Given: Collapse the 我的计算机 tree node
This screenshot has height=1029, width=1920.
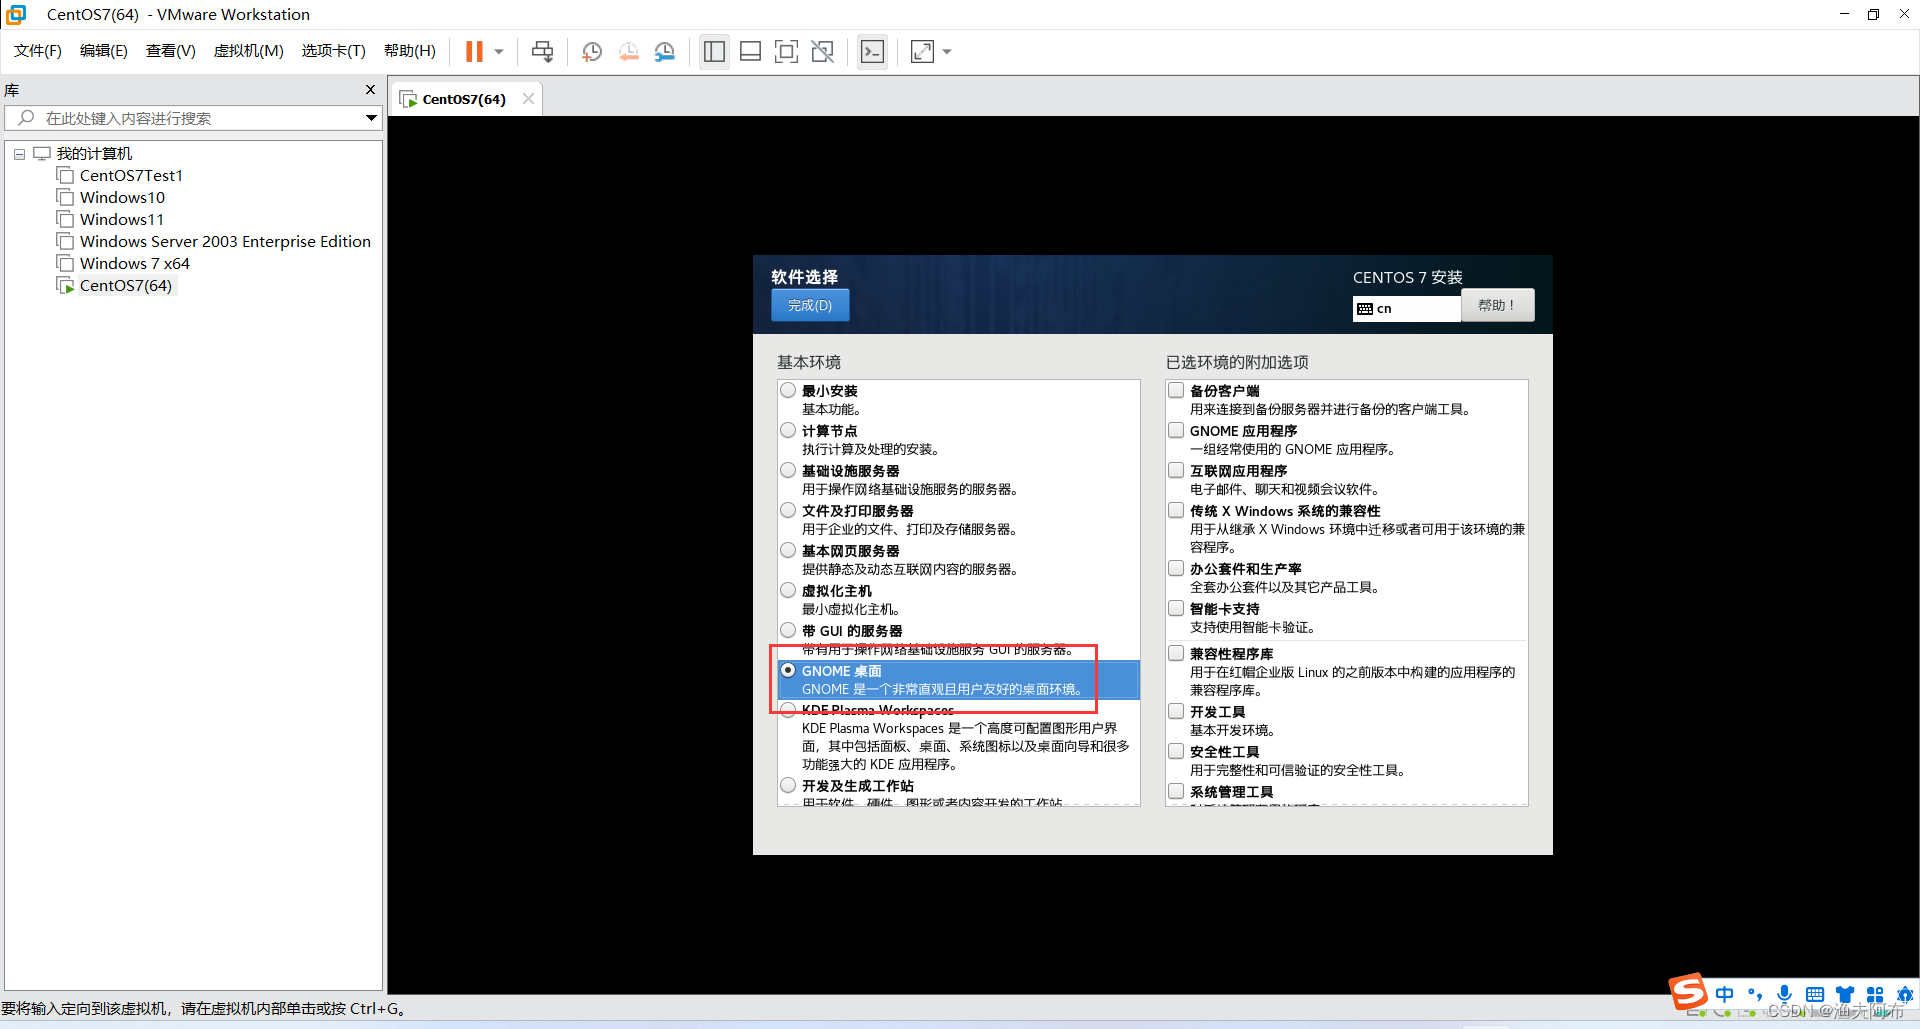Looking at the screenshot, I should [x=19, y=154].
